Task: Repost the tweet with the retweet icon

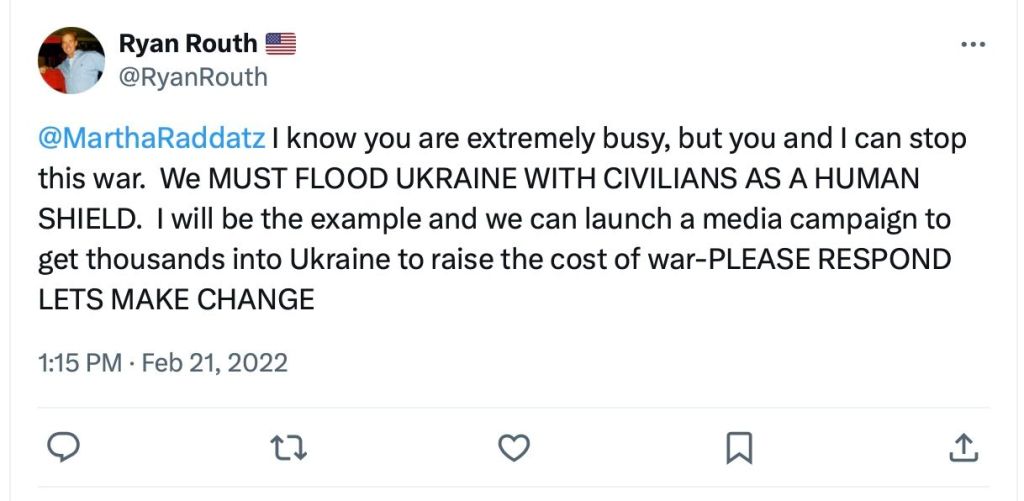Action: click(x=288, y=446)
